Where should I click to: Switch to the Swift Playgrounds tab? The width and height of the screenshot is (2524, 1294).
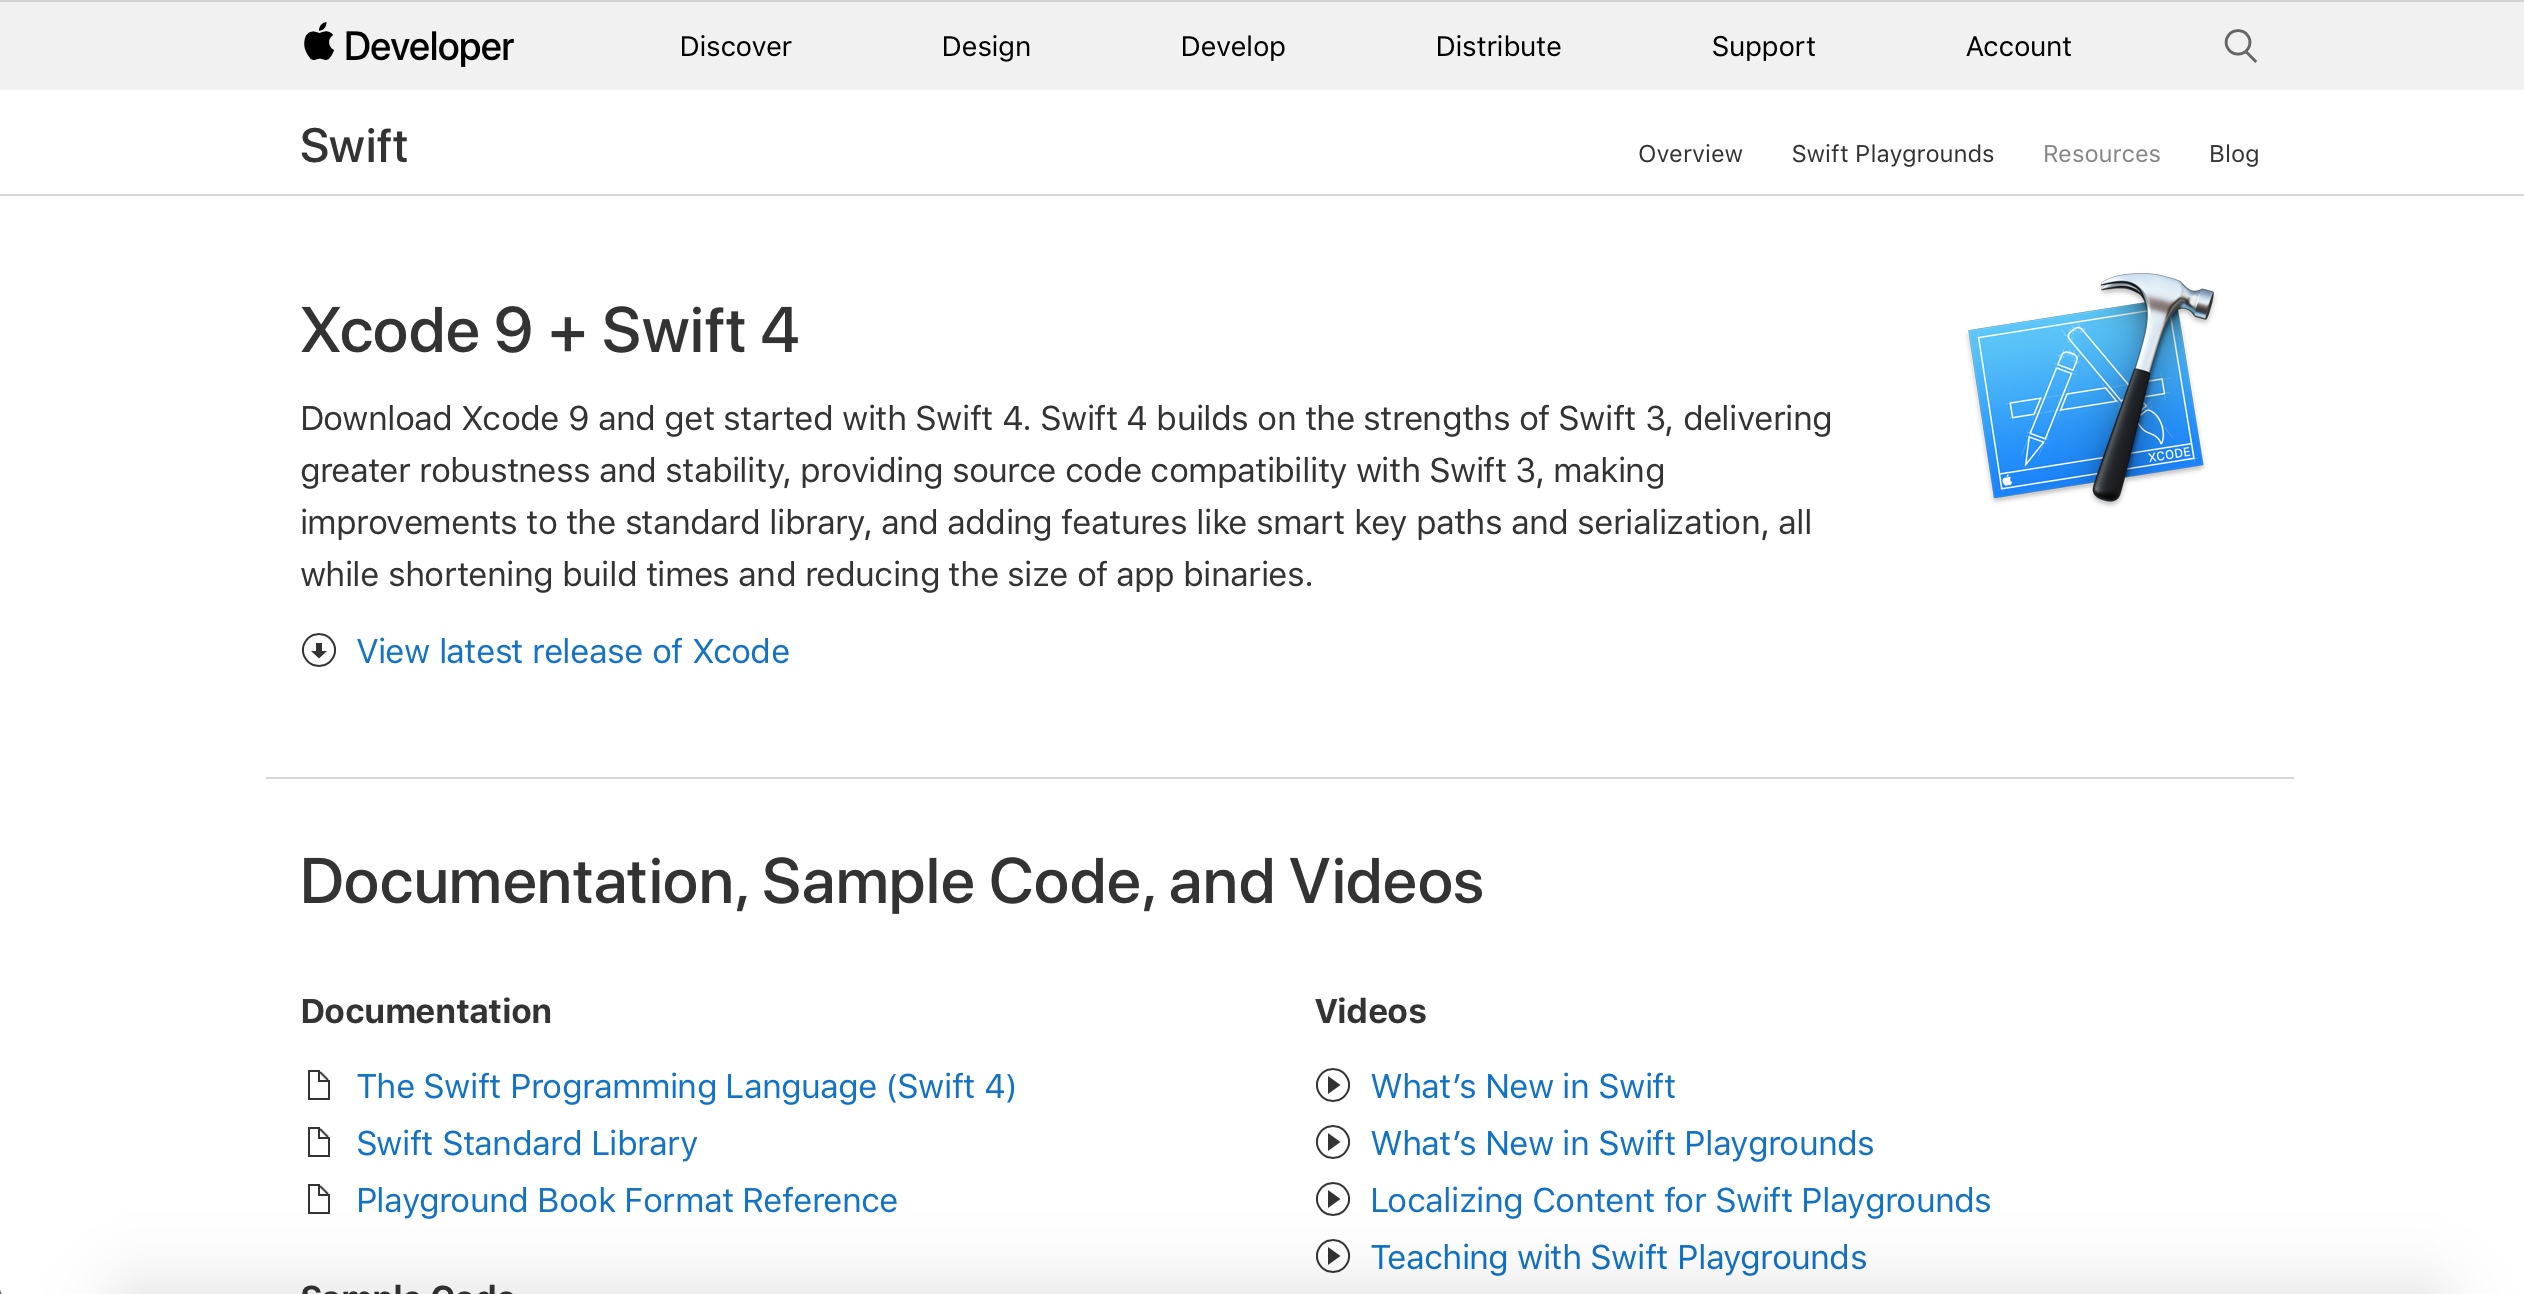click(1892, 154)
